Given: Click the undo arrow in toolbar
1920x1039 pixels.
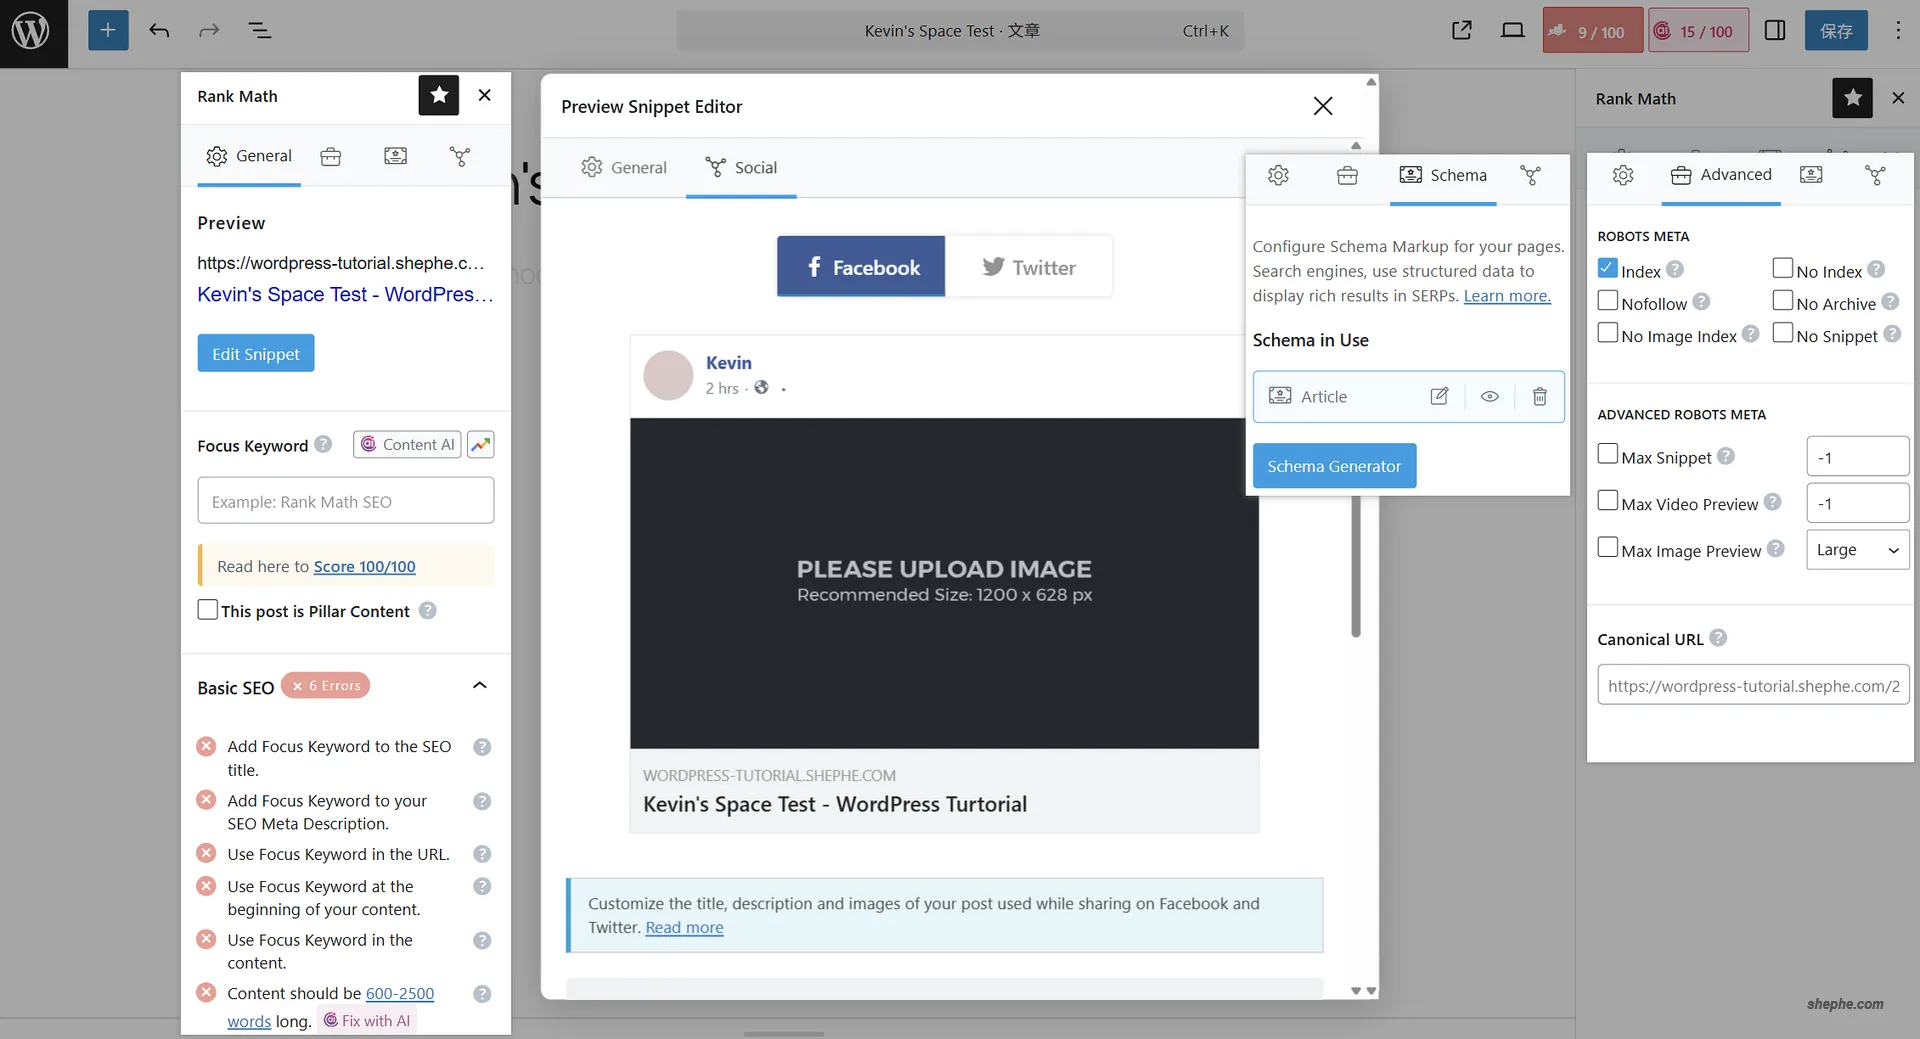Looking at the screenshot, I should click(x=159, y=31).
